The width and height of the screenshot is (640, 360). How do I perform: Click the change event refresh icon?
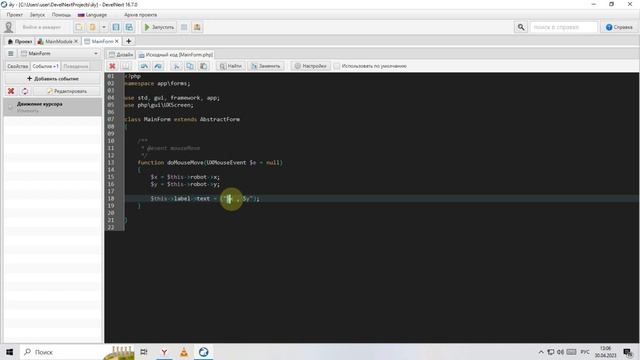click(x=25, y=91)
